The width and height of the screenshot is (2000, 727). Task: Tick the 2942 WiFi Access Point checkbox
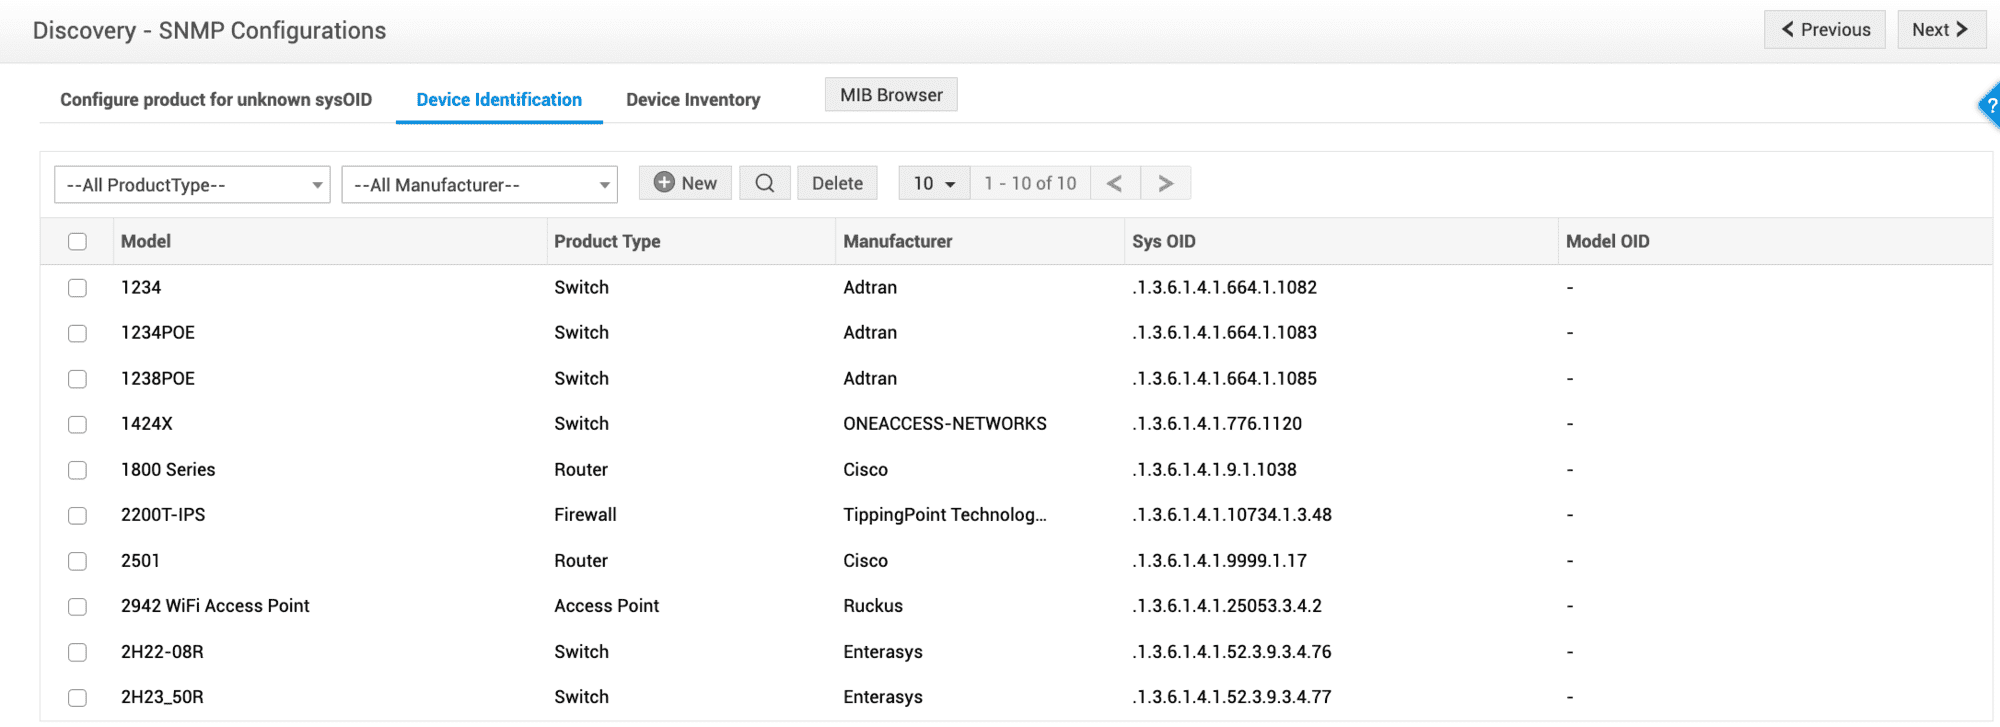coord(77,607)
